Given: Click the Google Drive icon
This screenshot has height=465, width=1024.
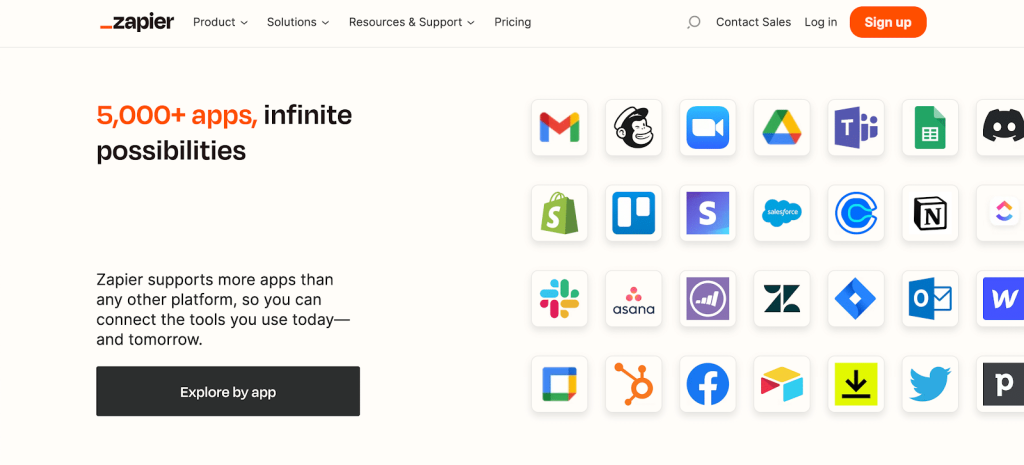Looking at the screenshot, I should (x=782, y=127).
